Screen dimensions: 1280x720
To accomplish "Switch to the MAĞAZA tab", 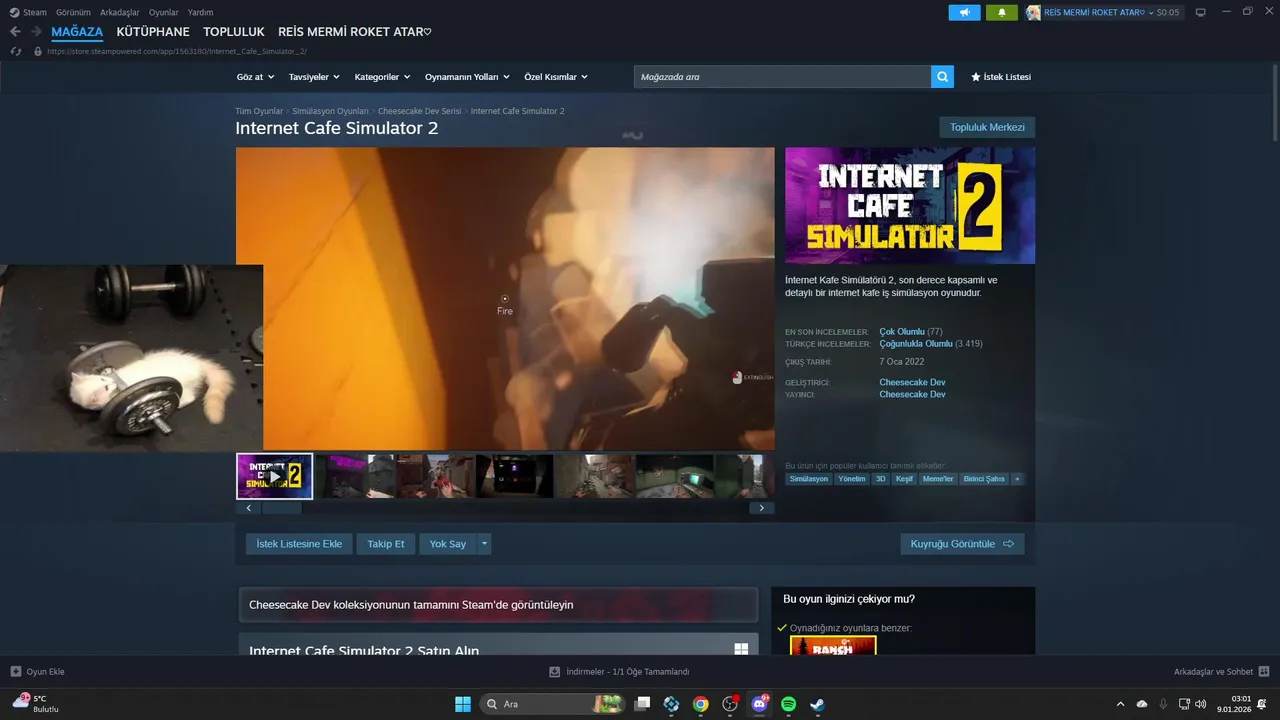I will click(x=77, y=32).
